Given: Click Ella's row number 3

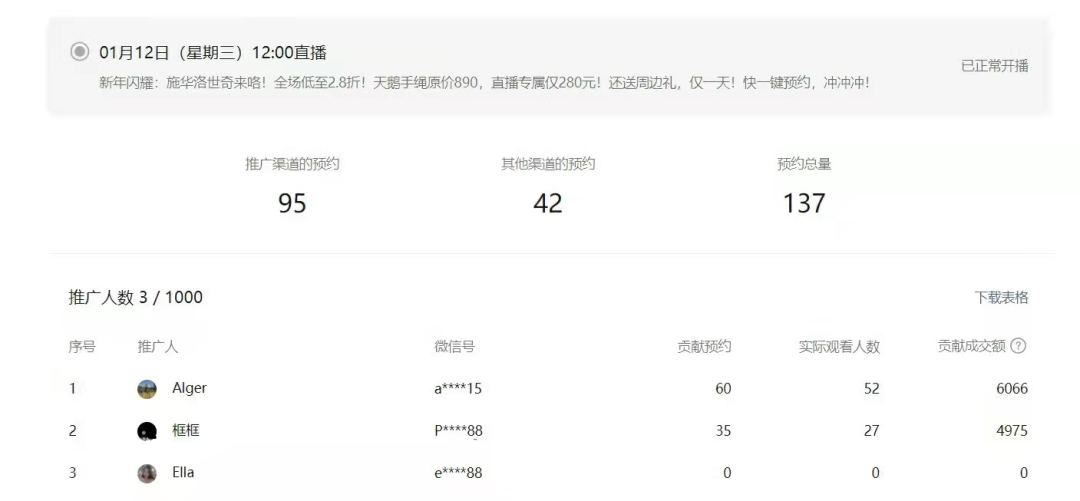Looking at the screenshot, I should [72, 473].
